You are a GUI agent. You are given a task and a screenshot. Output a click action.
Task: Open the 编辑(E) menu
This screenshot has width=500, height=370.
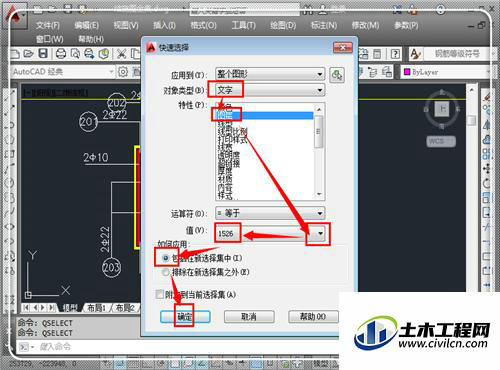click(x=86, y=25)
